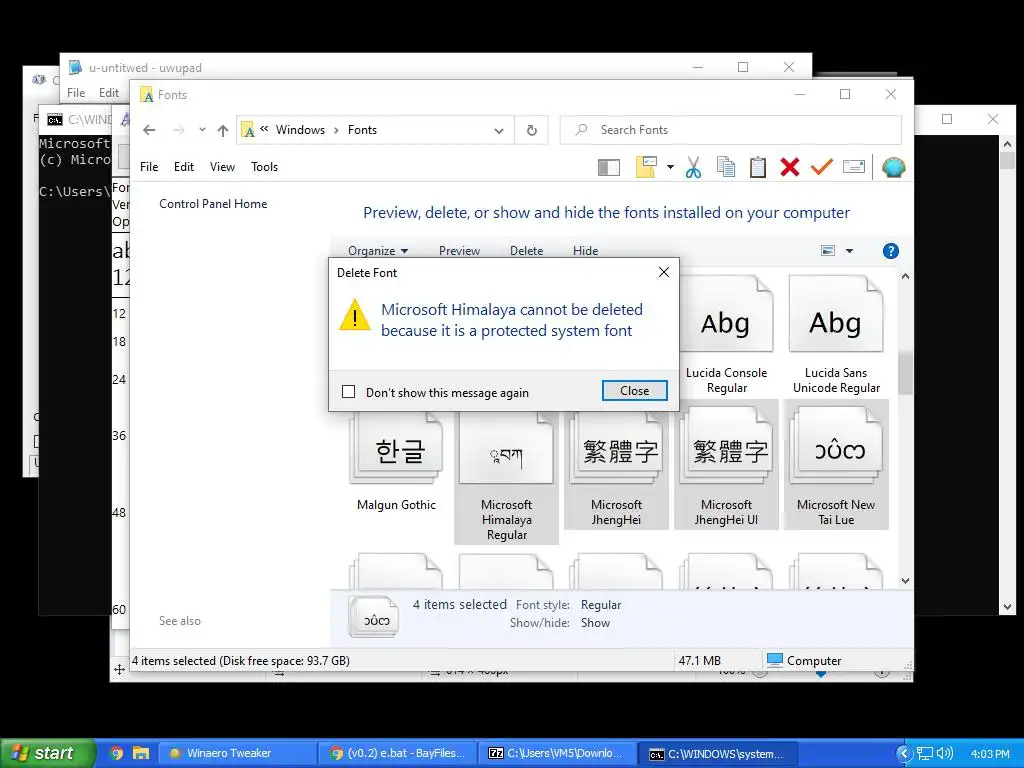Screen dimensions: 1024x768
Task: Open file explorer from quick launch bar
Action: click(140, 753)
